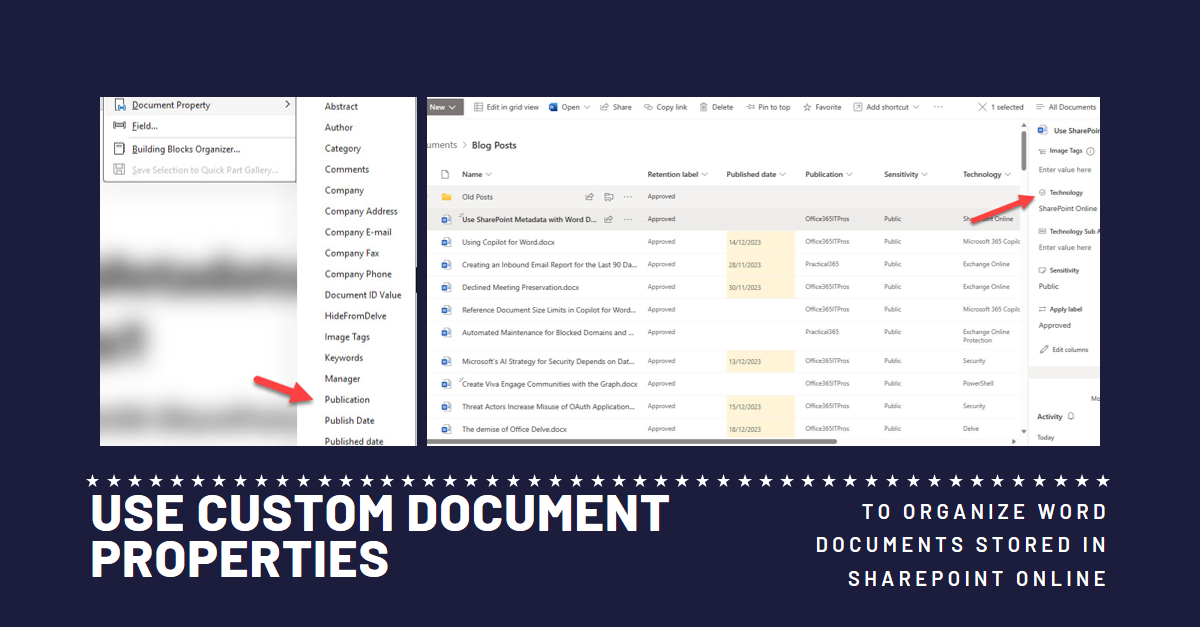The image size is (1200, 627).
Task: Click share icon on Use SharePoint Metadata row
Action: click(608, 219)
